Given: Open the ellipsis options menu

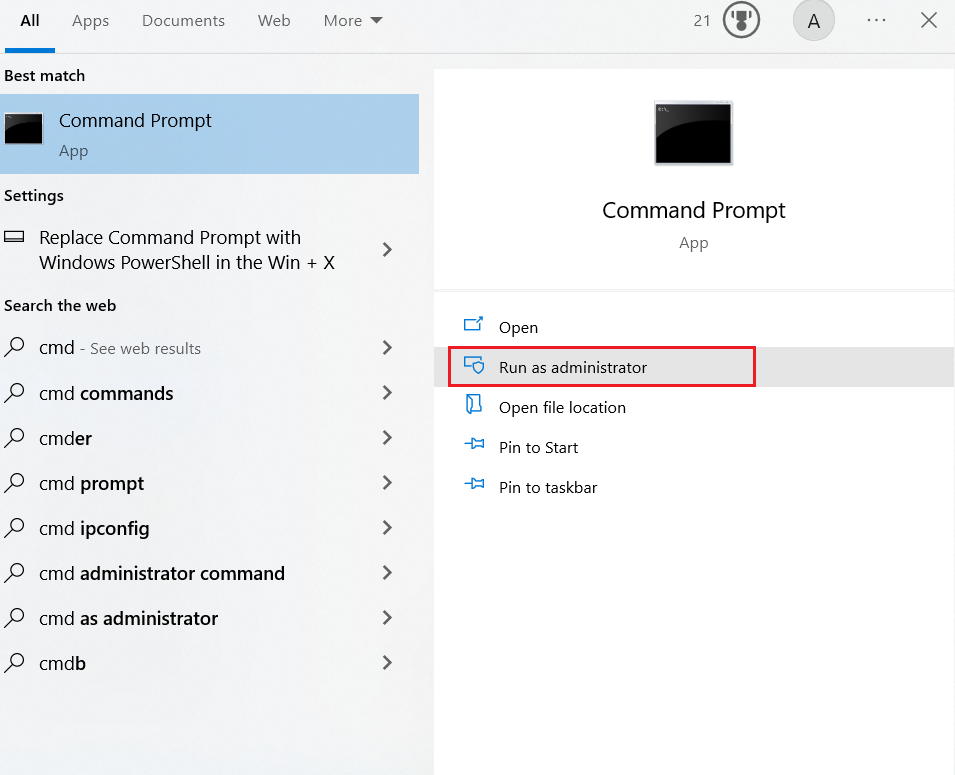Looking at the screenshot, I should [x=876, y=20].
